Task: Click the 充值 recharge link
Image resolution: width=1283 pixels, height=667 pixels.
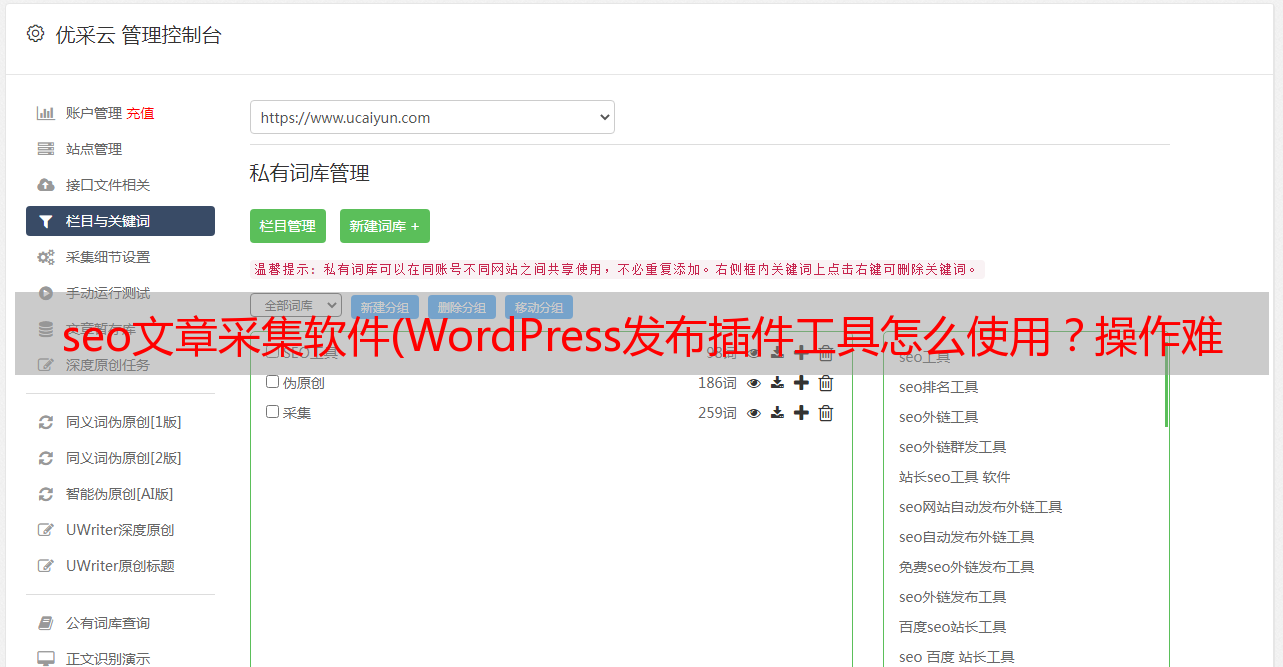Action: tap(140, 113)
